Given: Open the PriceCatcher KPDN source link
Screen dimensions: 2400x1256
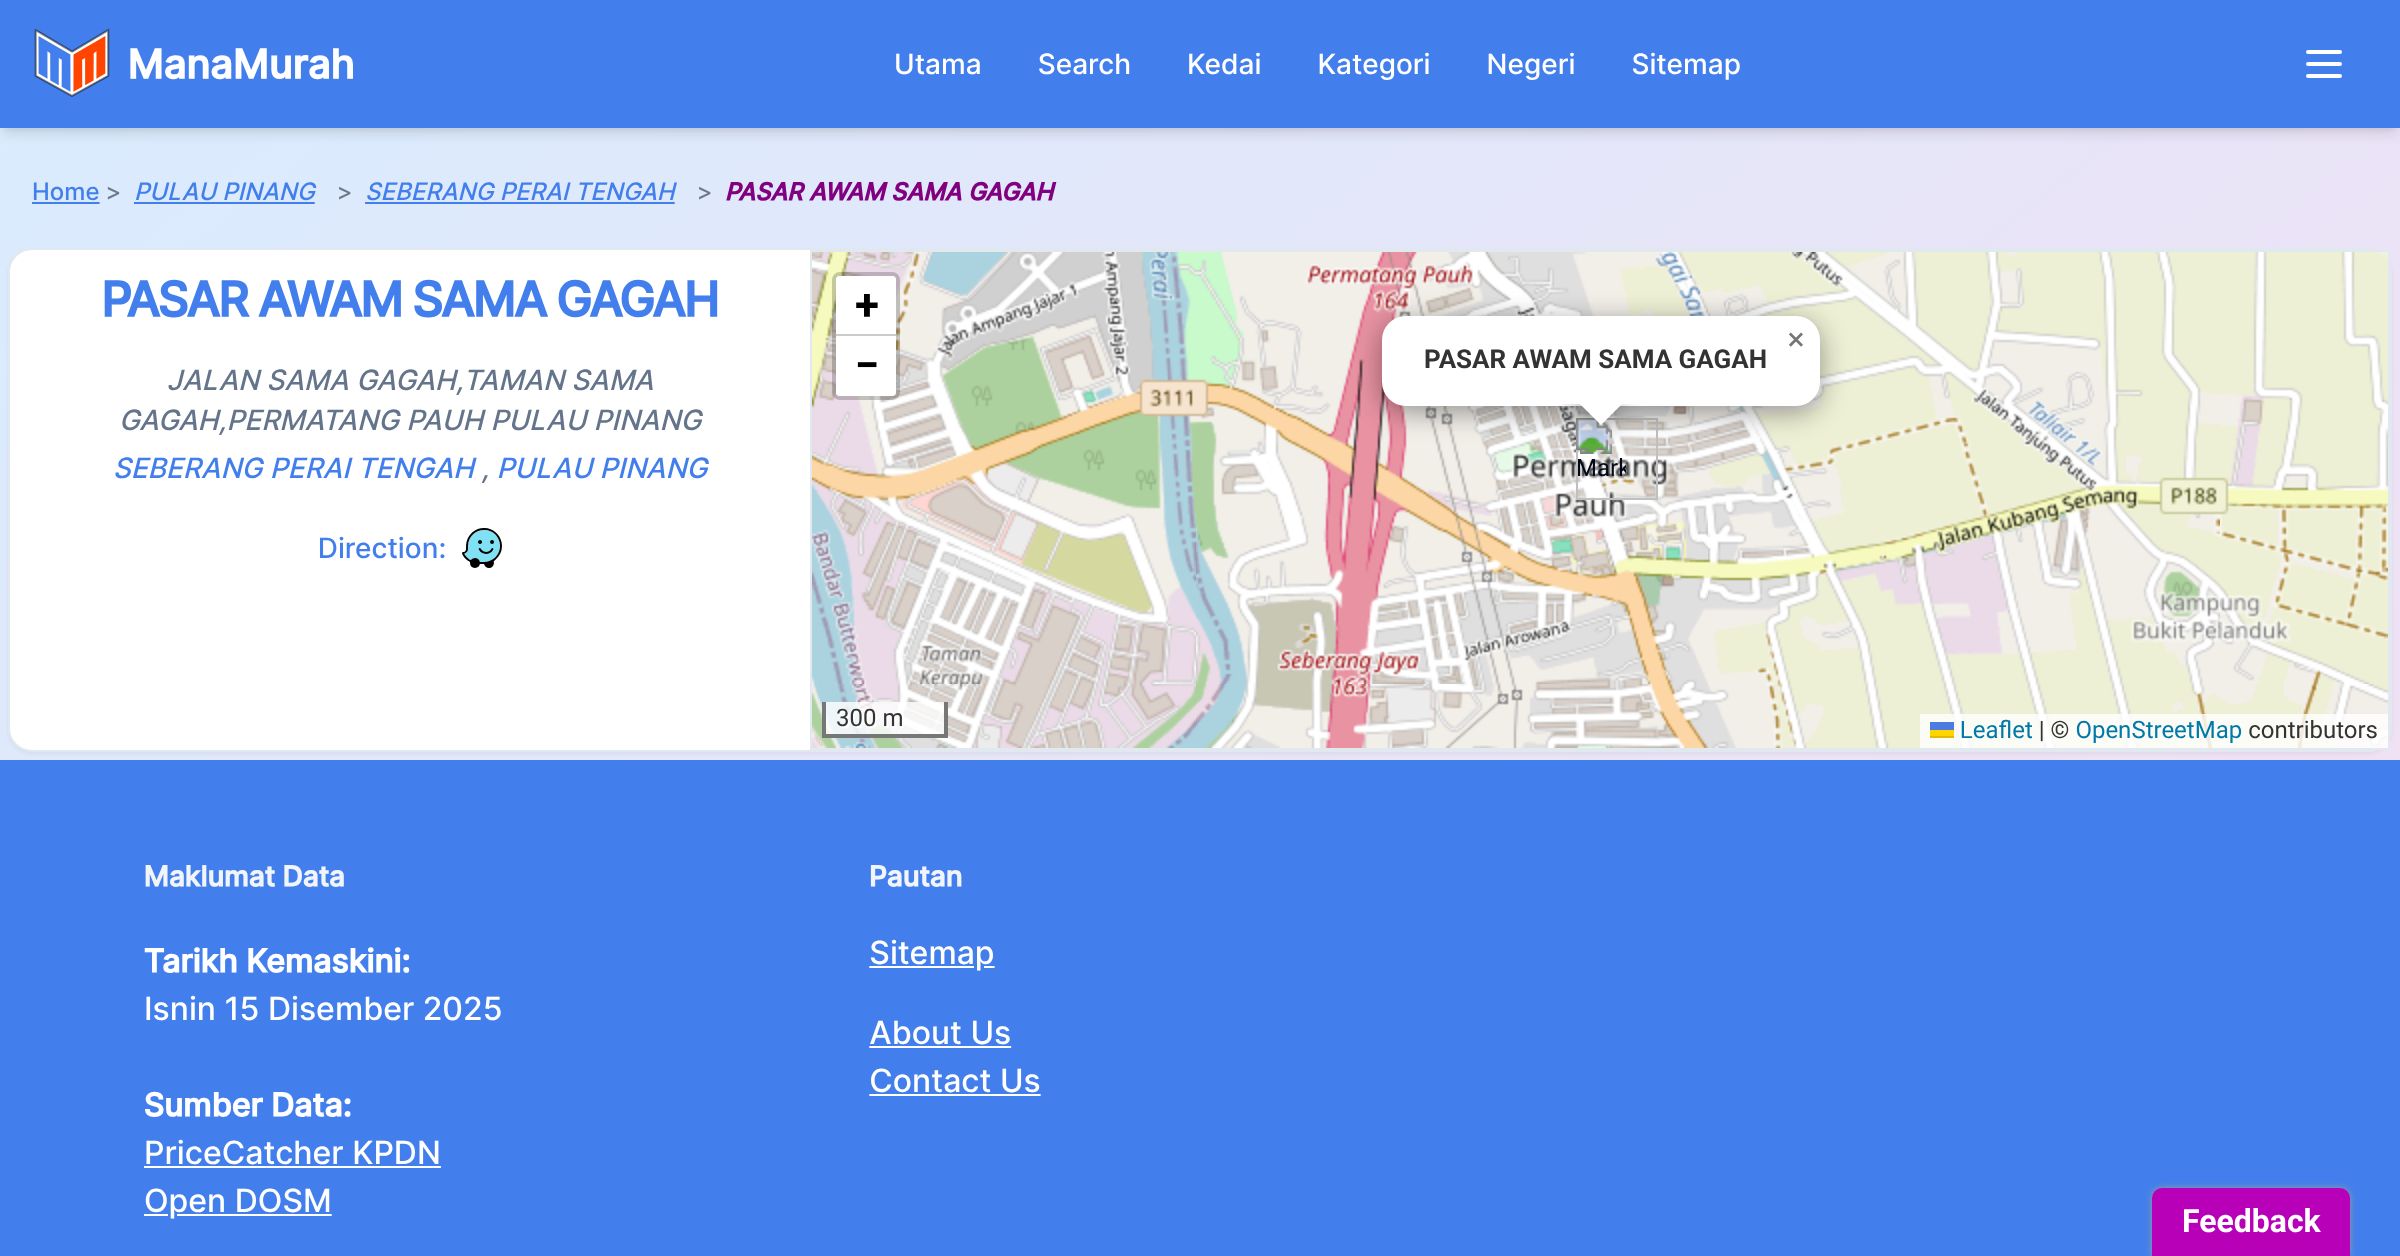Looking at the screenshot, I should (x=292, y=1153).
